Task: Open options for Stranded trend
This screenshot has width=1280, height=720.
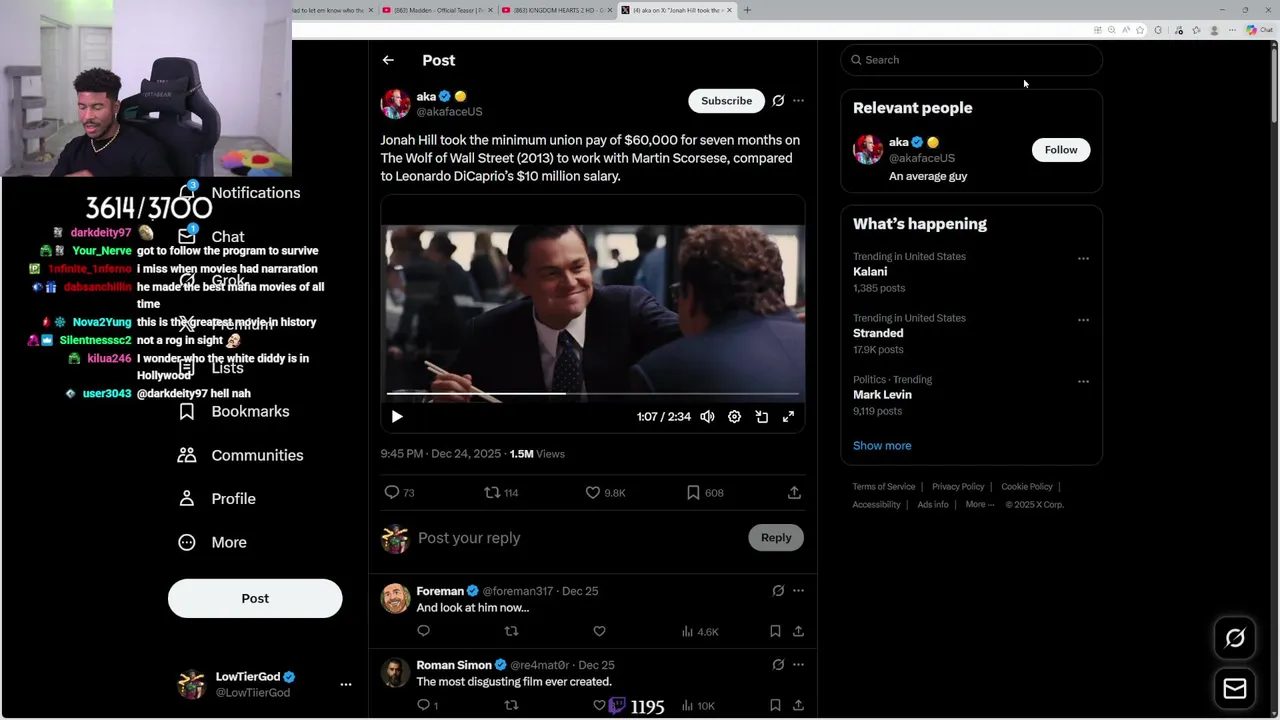Action: point(1083,320)
